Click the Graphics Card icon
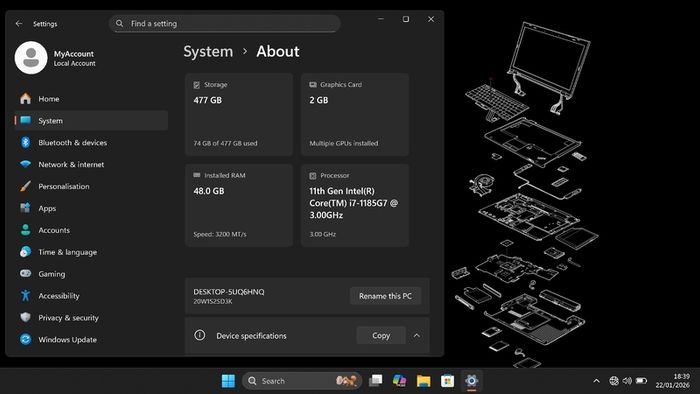This screenshot has width=700, height=394. (313, 84)
